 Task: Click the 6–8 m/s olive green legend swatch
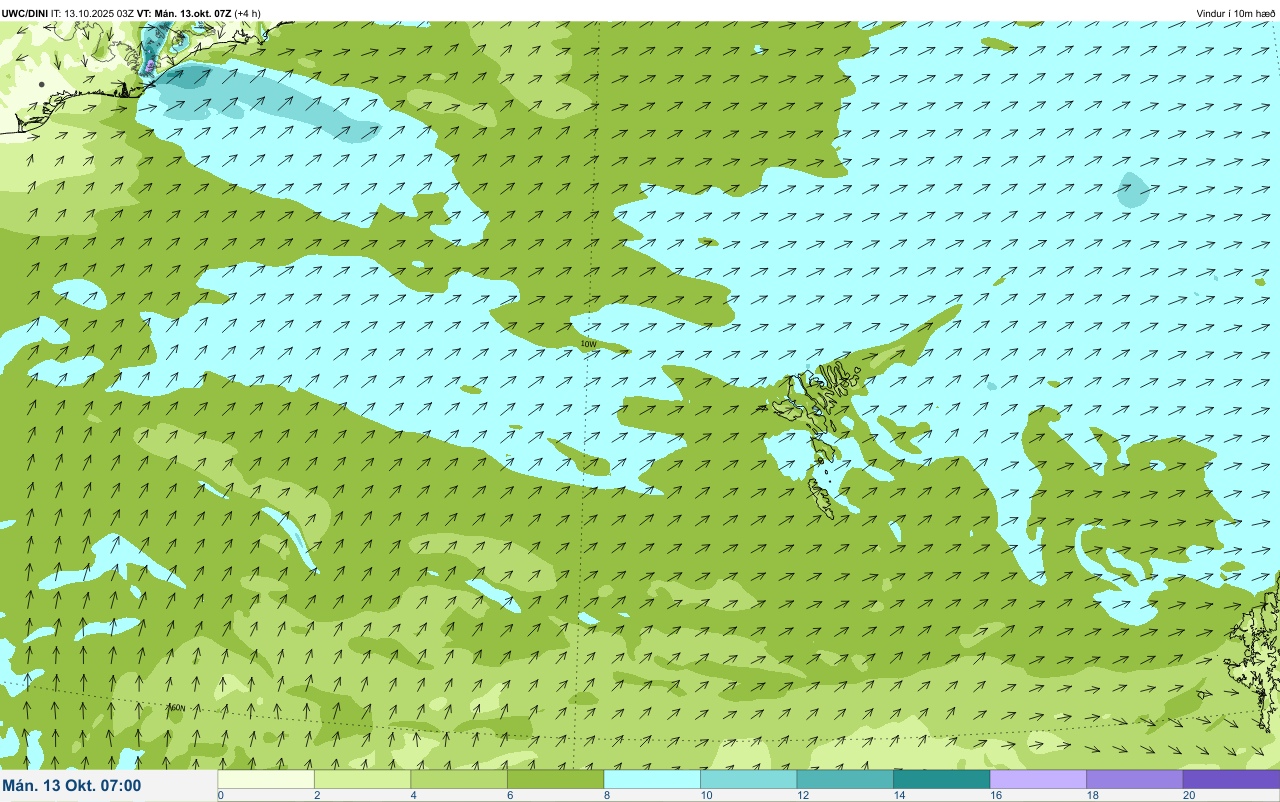click(x=555, y=779)
